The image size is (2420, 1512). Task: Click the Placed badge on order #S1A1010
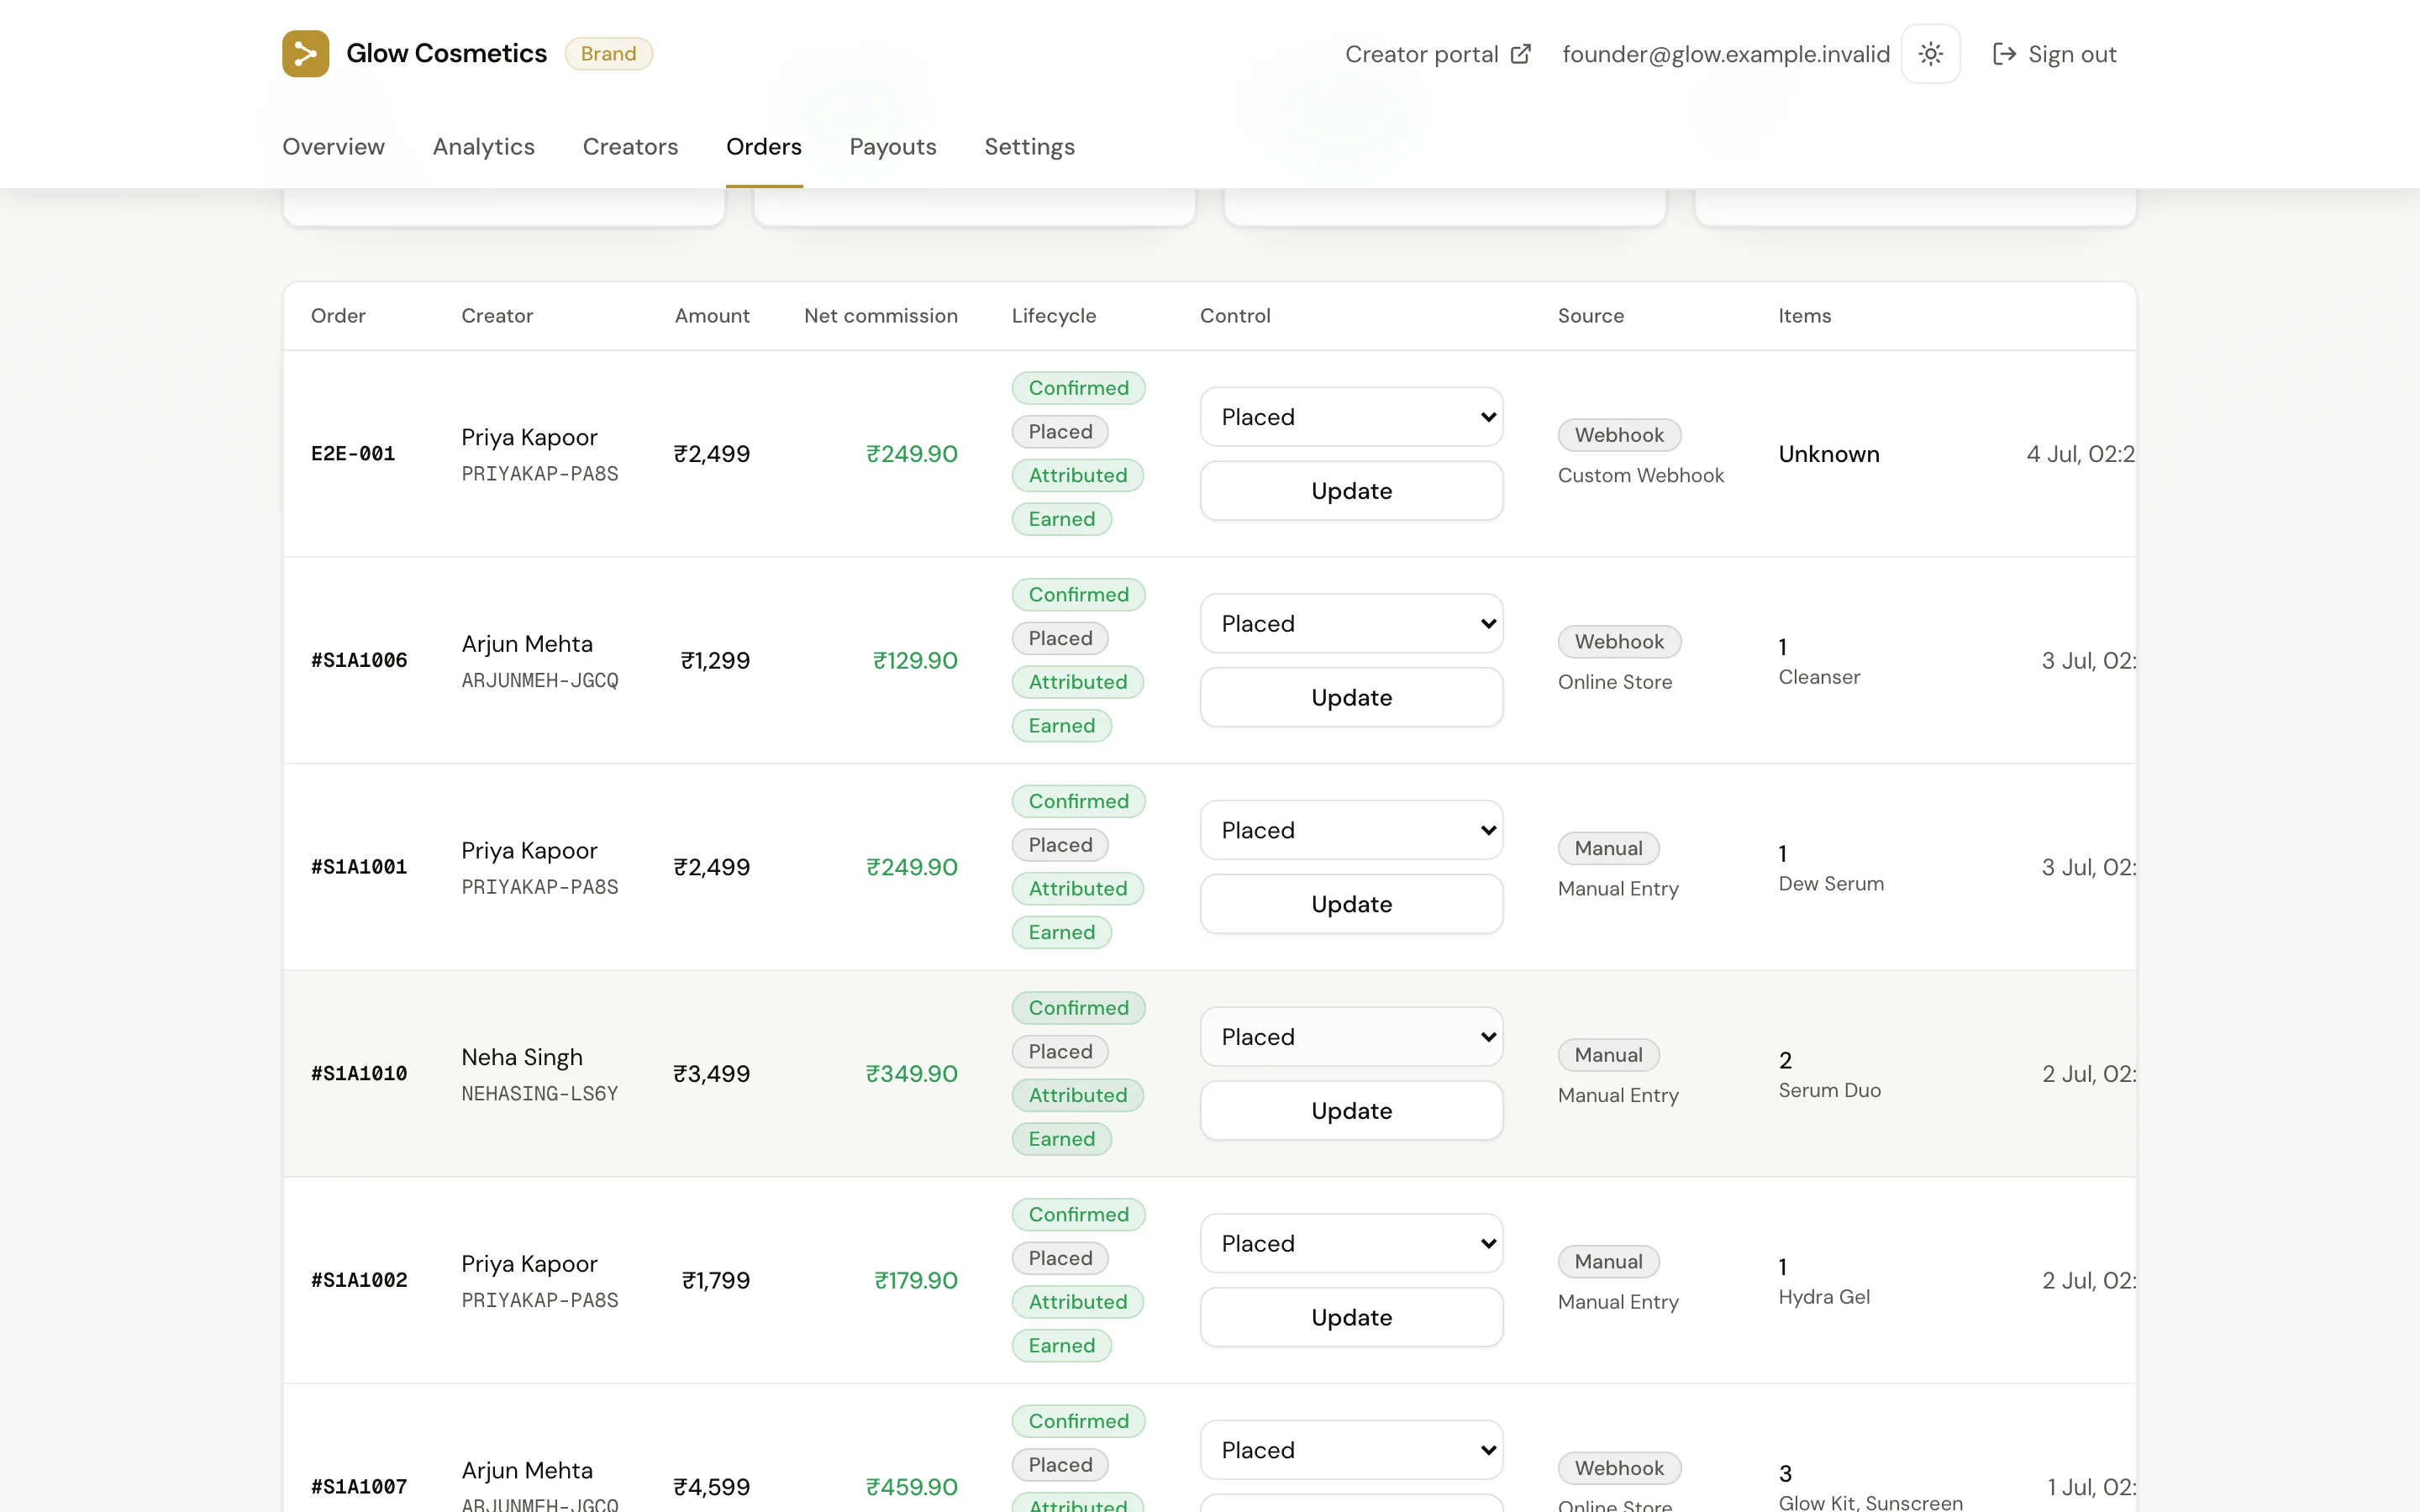click(1060, 1052)
